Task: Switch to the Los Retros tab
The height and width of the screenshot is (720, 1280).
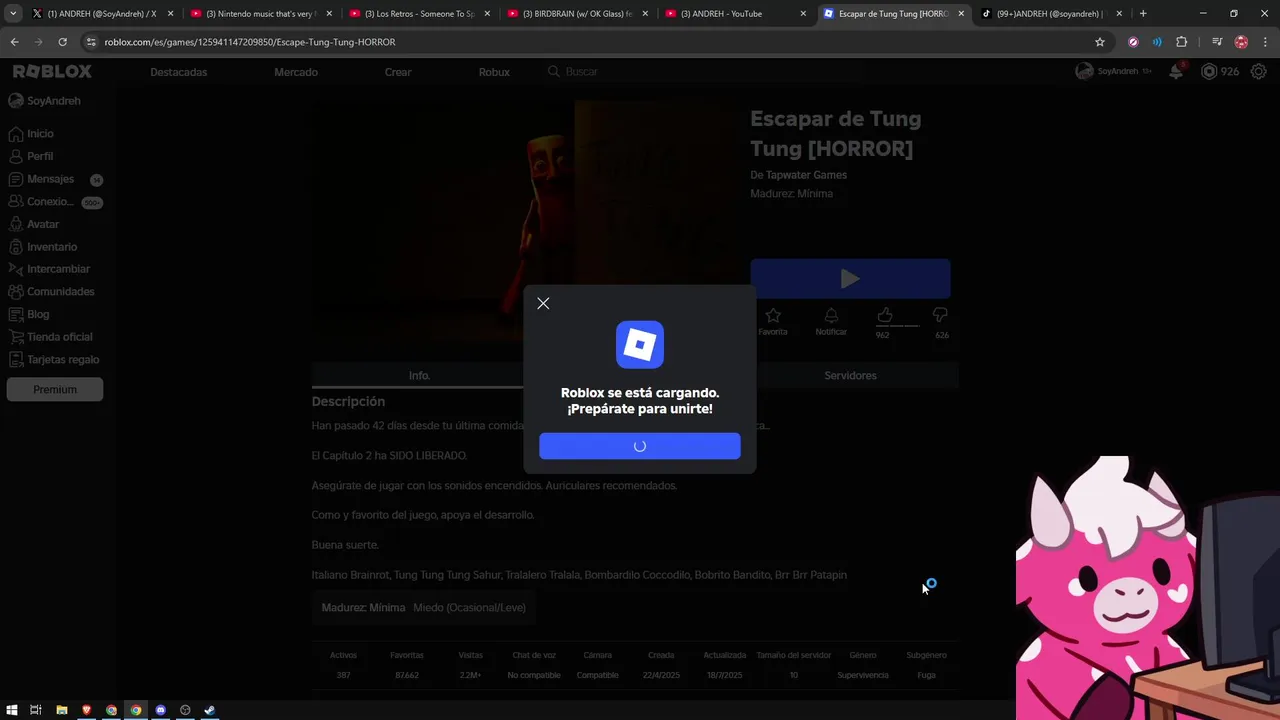Action: [418, 14]
